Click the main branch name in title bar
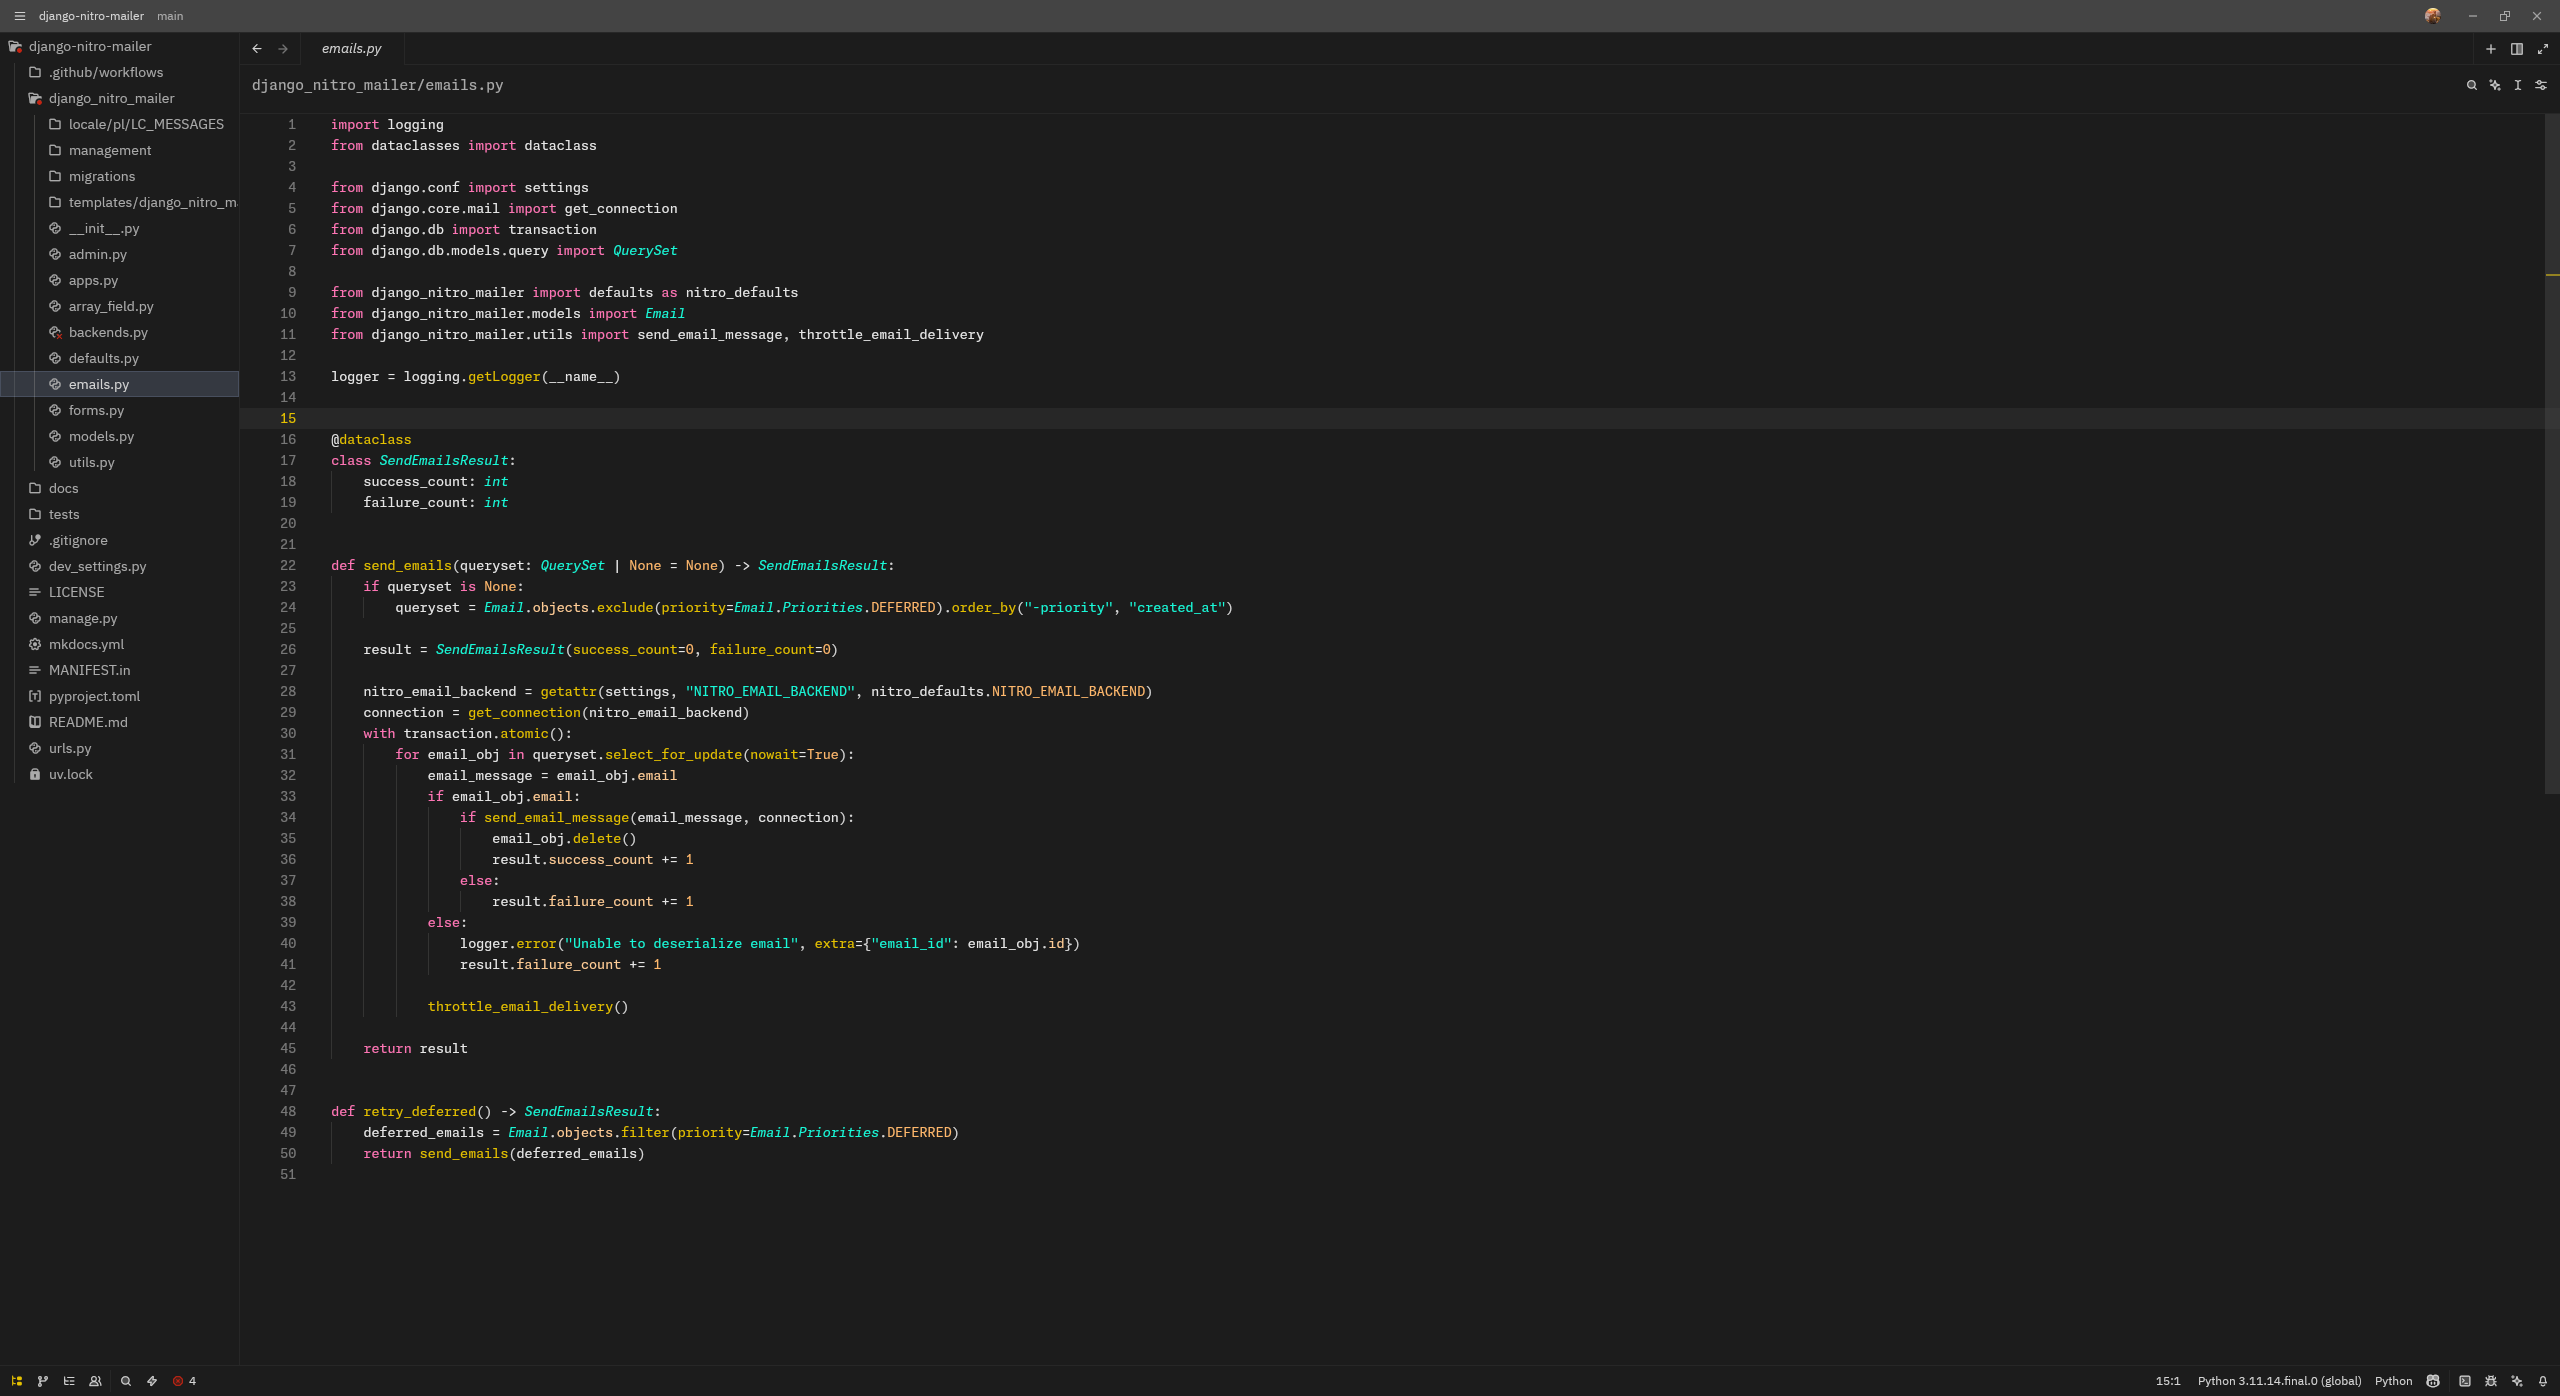 (x=170, y=16)
